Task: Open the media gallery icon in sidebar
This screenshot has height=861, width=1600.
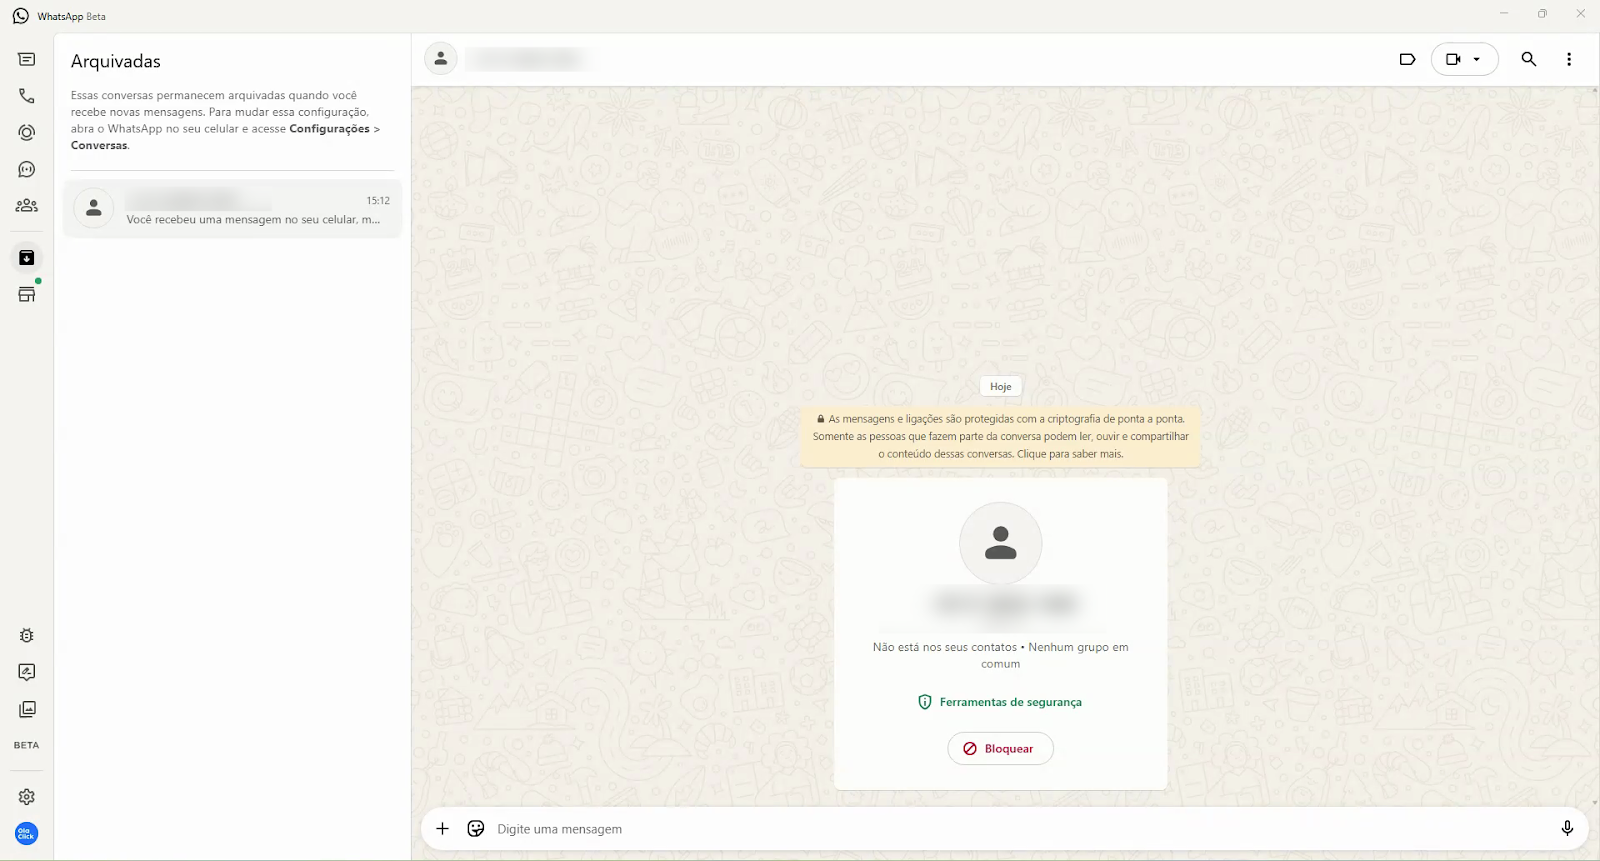Action: [27, 709]
